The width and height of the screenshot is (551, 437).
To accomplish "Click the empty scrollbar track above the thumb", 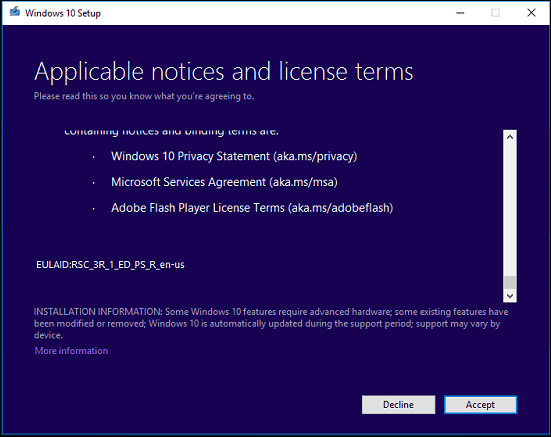I will (x=510, y=210).
